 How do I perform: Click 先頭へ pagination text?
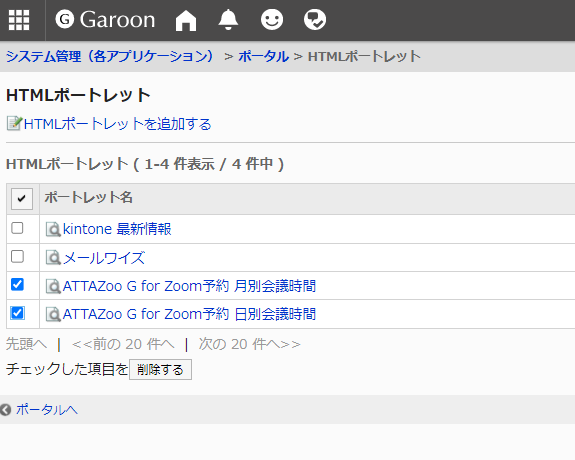pyautogui.click(x=26, y=344)
